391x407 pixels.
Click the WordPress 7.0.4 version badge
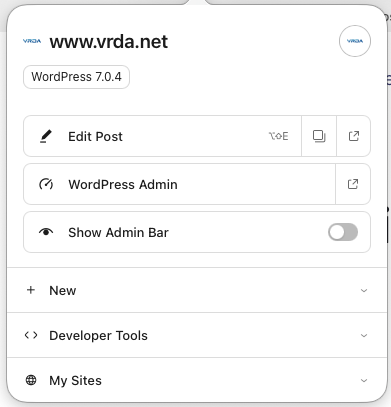(x=76, y=77)
